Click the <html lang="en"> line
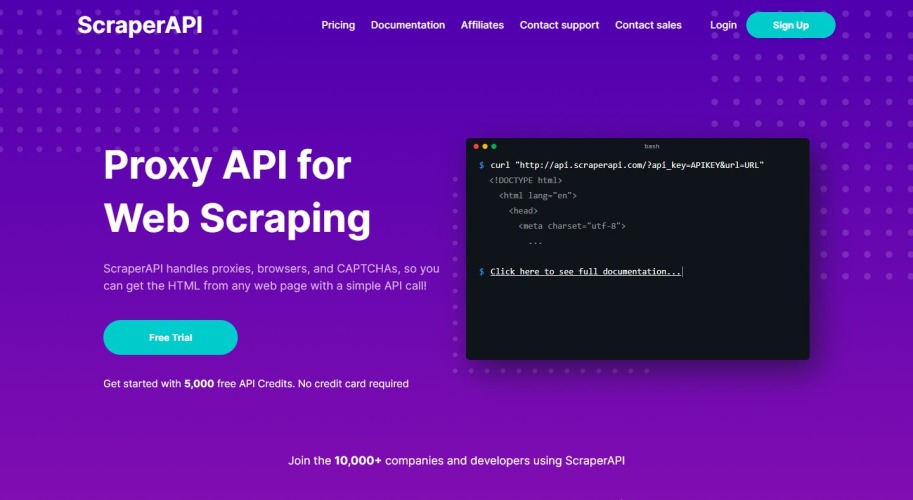Viewport: 913px width, 500px height. click(x=537, y=196)
